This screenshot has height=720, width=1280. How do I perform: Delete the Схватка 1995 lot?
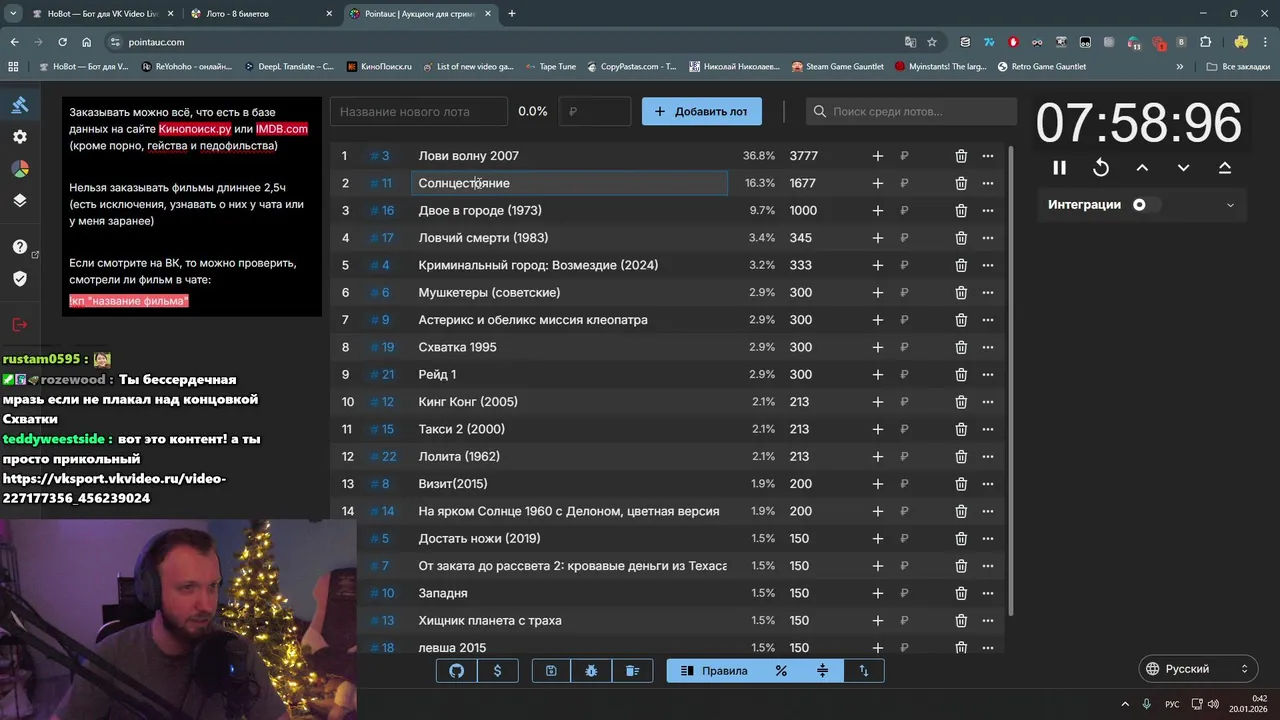click(961, 347)
